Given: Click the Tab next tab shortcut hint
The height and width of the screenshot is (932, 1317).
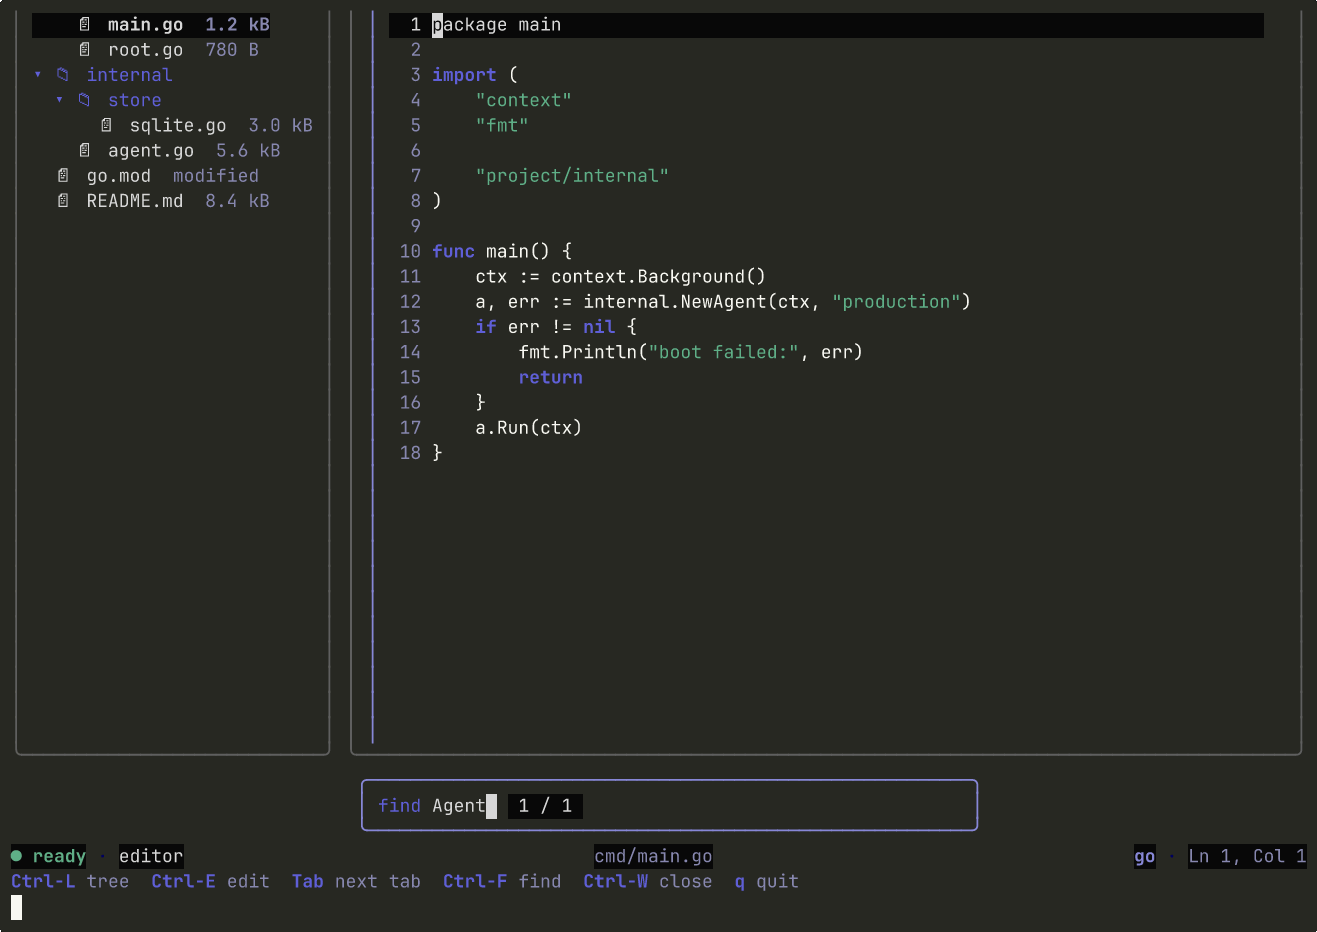Looking at the screenshot, I should (356, 881).
